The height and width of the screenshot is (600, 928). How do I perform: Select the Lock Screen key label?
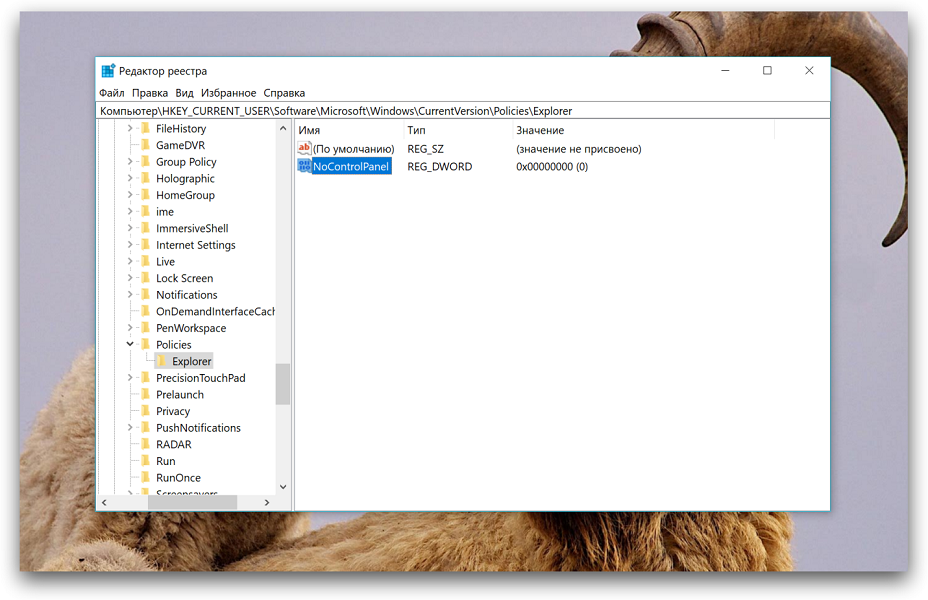click(x=184, y=278)
